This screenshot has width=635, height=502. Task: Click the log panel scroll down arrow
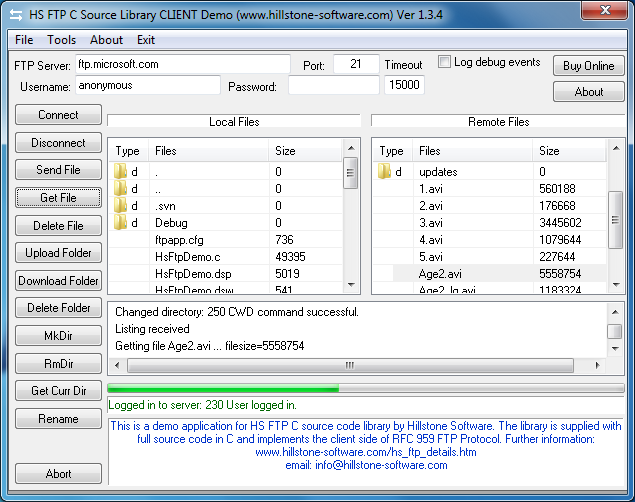[x=615, y=348]
